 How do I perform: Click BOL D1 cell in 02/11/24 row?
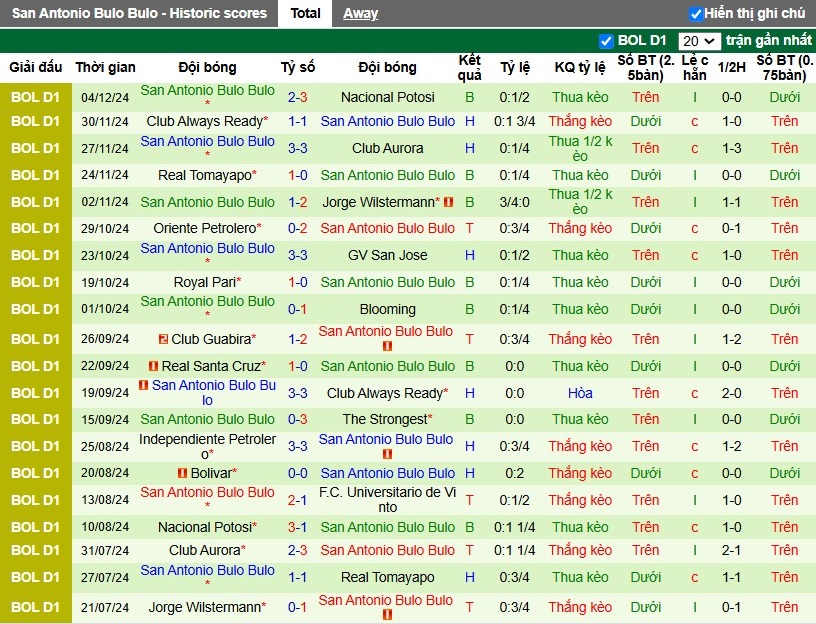(35, 202)
